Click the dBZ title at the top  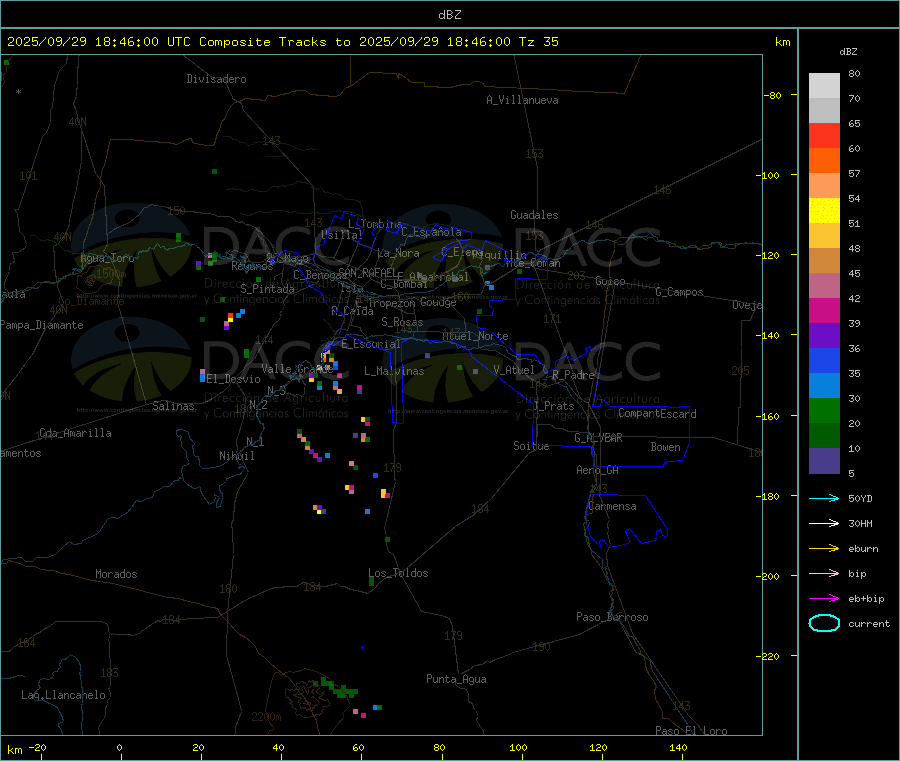(450, 14)
